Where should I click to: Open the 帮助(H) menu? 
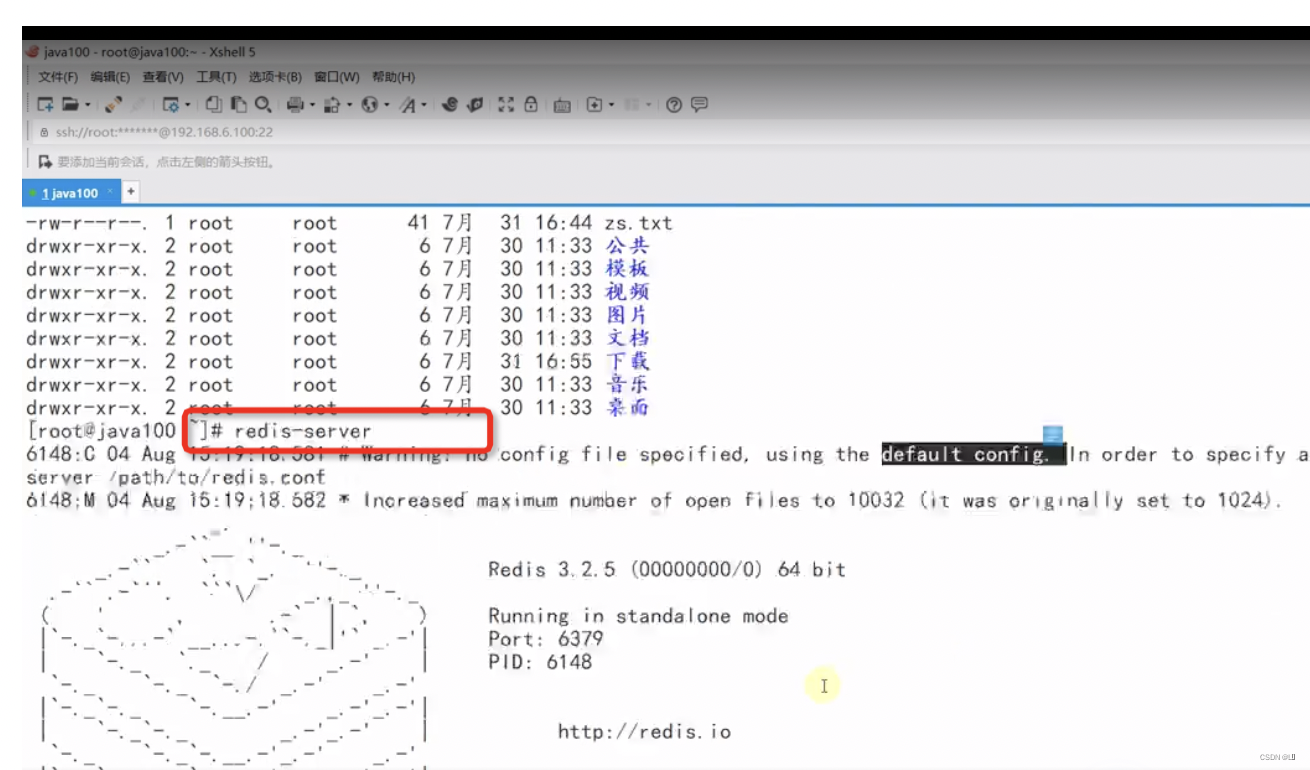pyautogui.click(x=393, y=77)
